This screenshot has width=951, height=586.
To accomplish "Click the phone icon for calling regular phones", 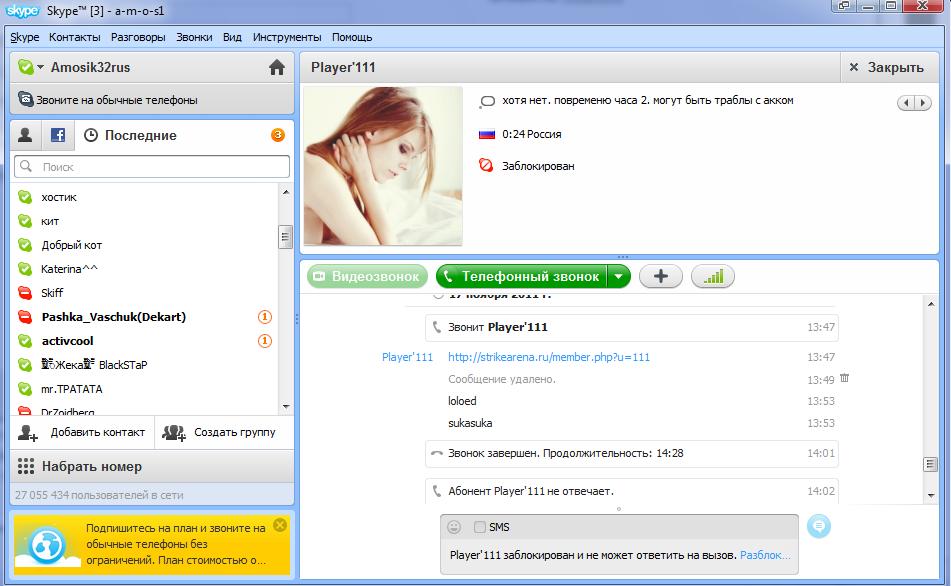I will point(25,99).
